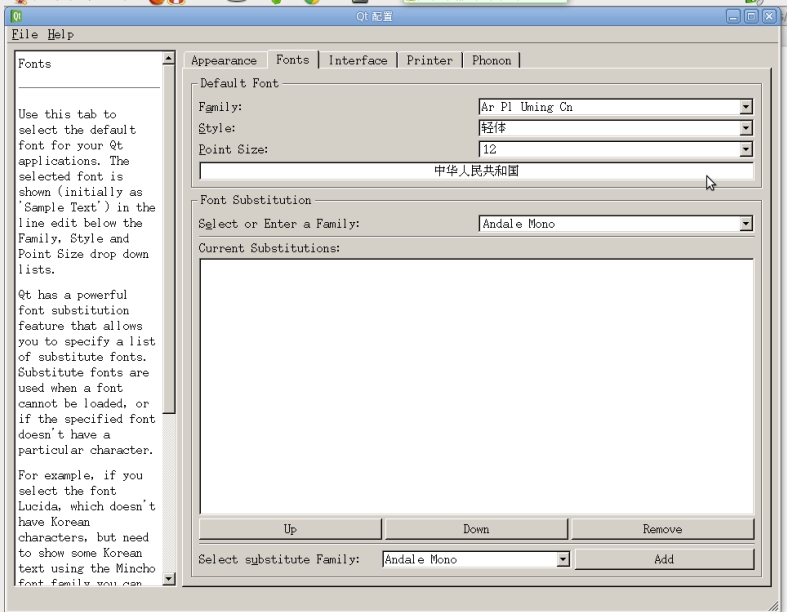The width and height of the screenshot is (787, 612).
Task: Open the Phonon tab
Action: coord(491,60)
